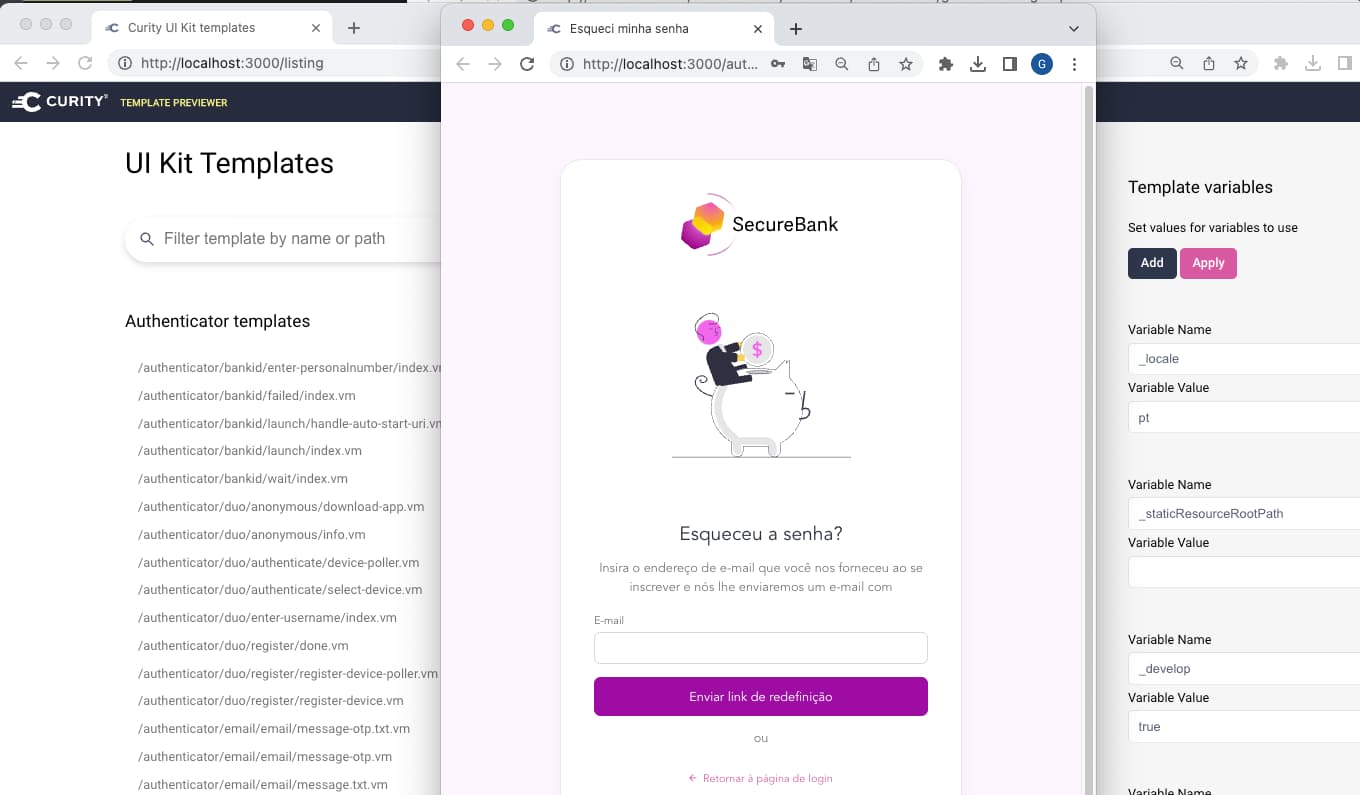Open the G profile avatar
This screenshot has width=1360, height=795.
tap(1042, 64)
